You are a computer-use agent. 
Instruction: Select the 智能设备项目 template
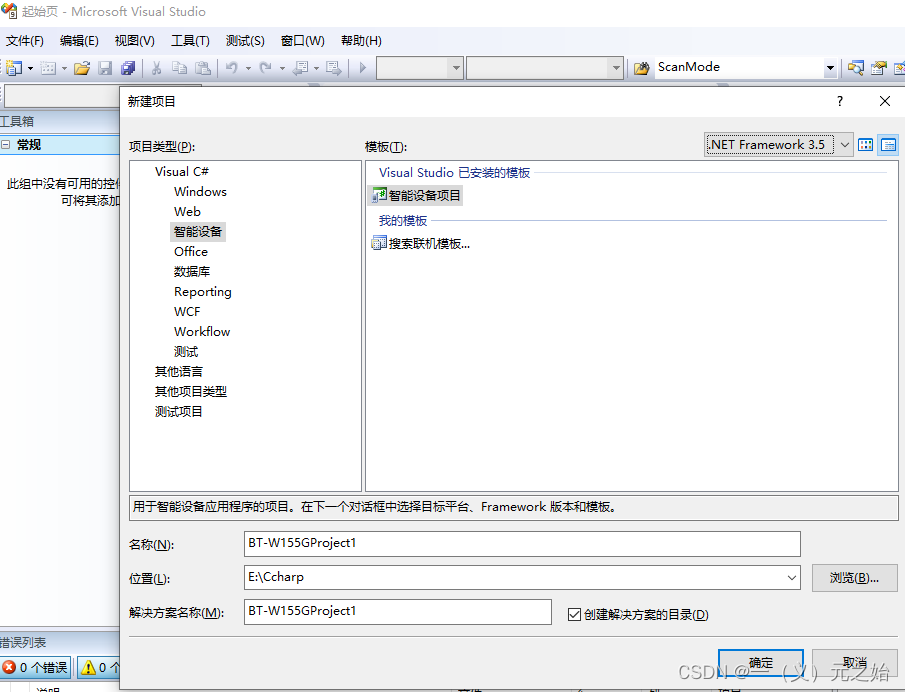pos(416,196)
